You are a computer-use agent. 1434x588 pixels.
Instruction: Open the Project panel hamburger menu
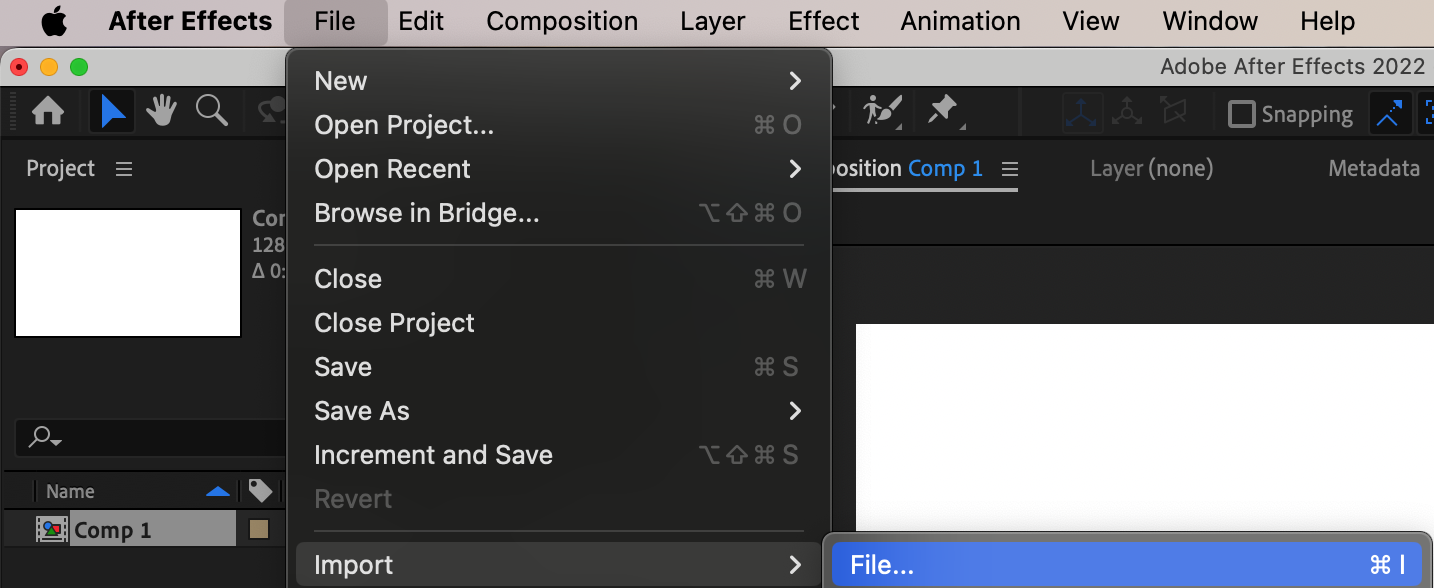coord(124,169)
